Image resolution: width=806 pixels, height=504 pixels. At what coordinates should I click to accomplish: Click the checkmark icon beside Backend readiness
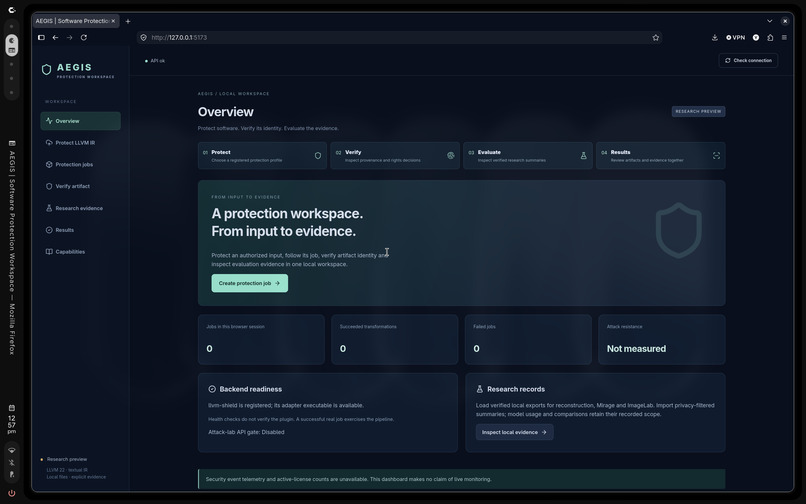click(x=212, y=389)
